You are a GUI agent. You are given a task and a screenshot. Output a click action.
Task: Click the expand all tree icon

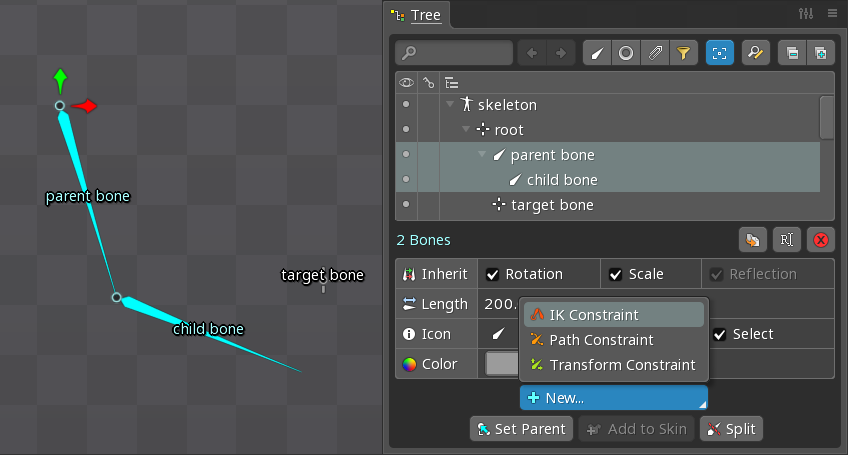(820, 53)
